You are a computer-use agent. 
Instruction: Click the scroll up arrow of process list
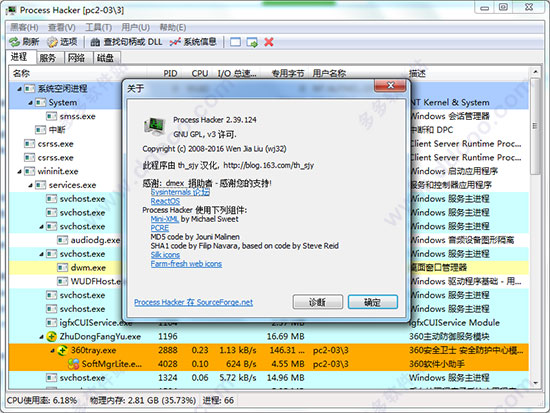coord(535,72)
